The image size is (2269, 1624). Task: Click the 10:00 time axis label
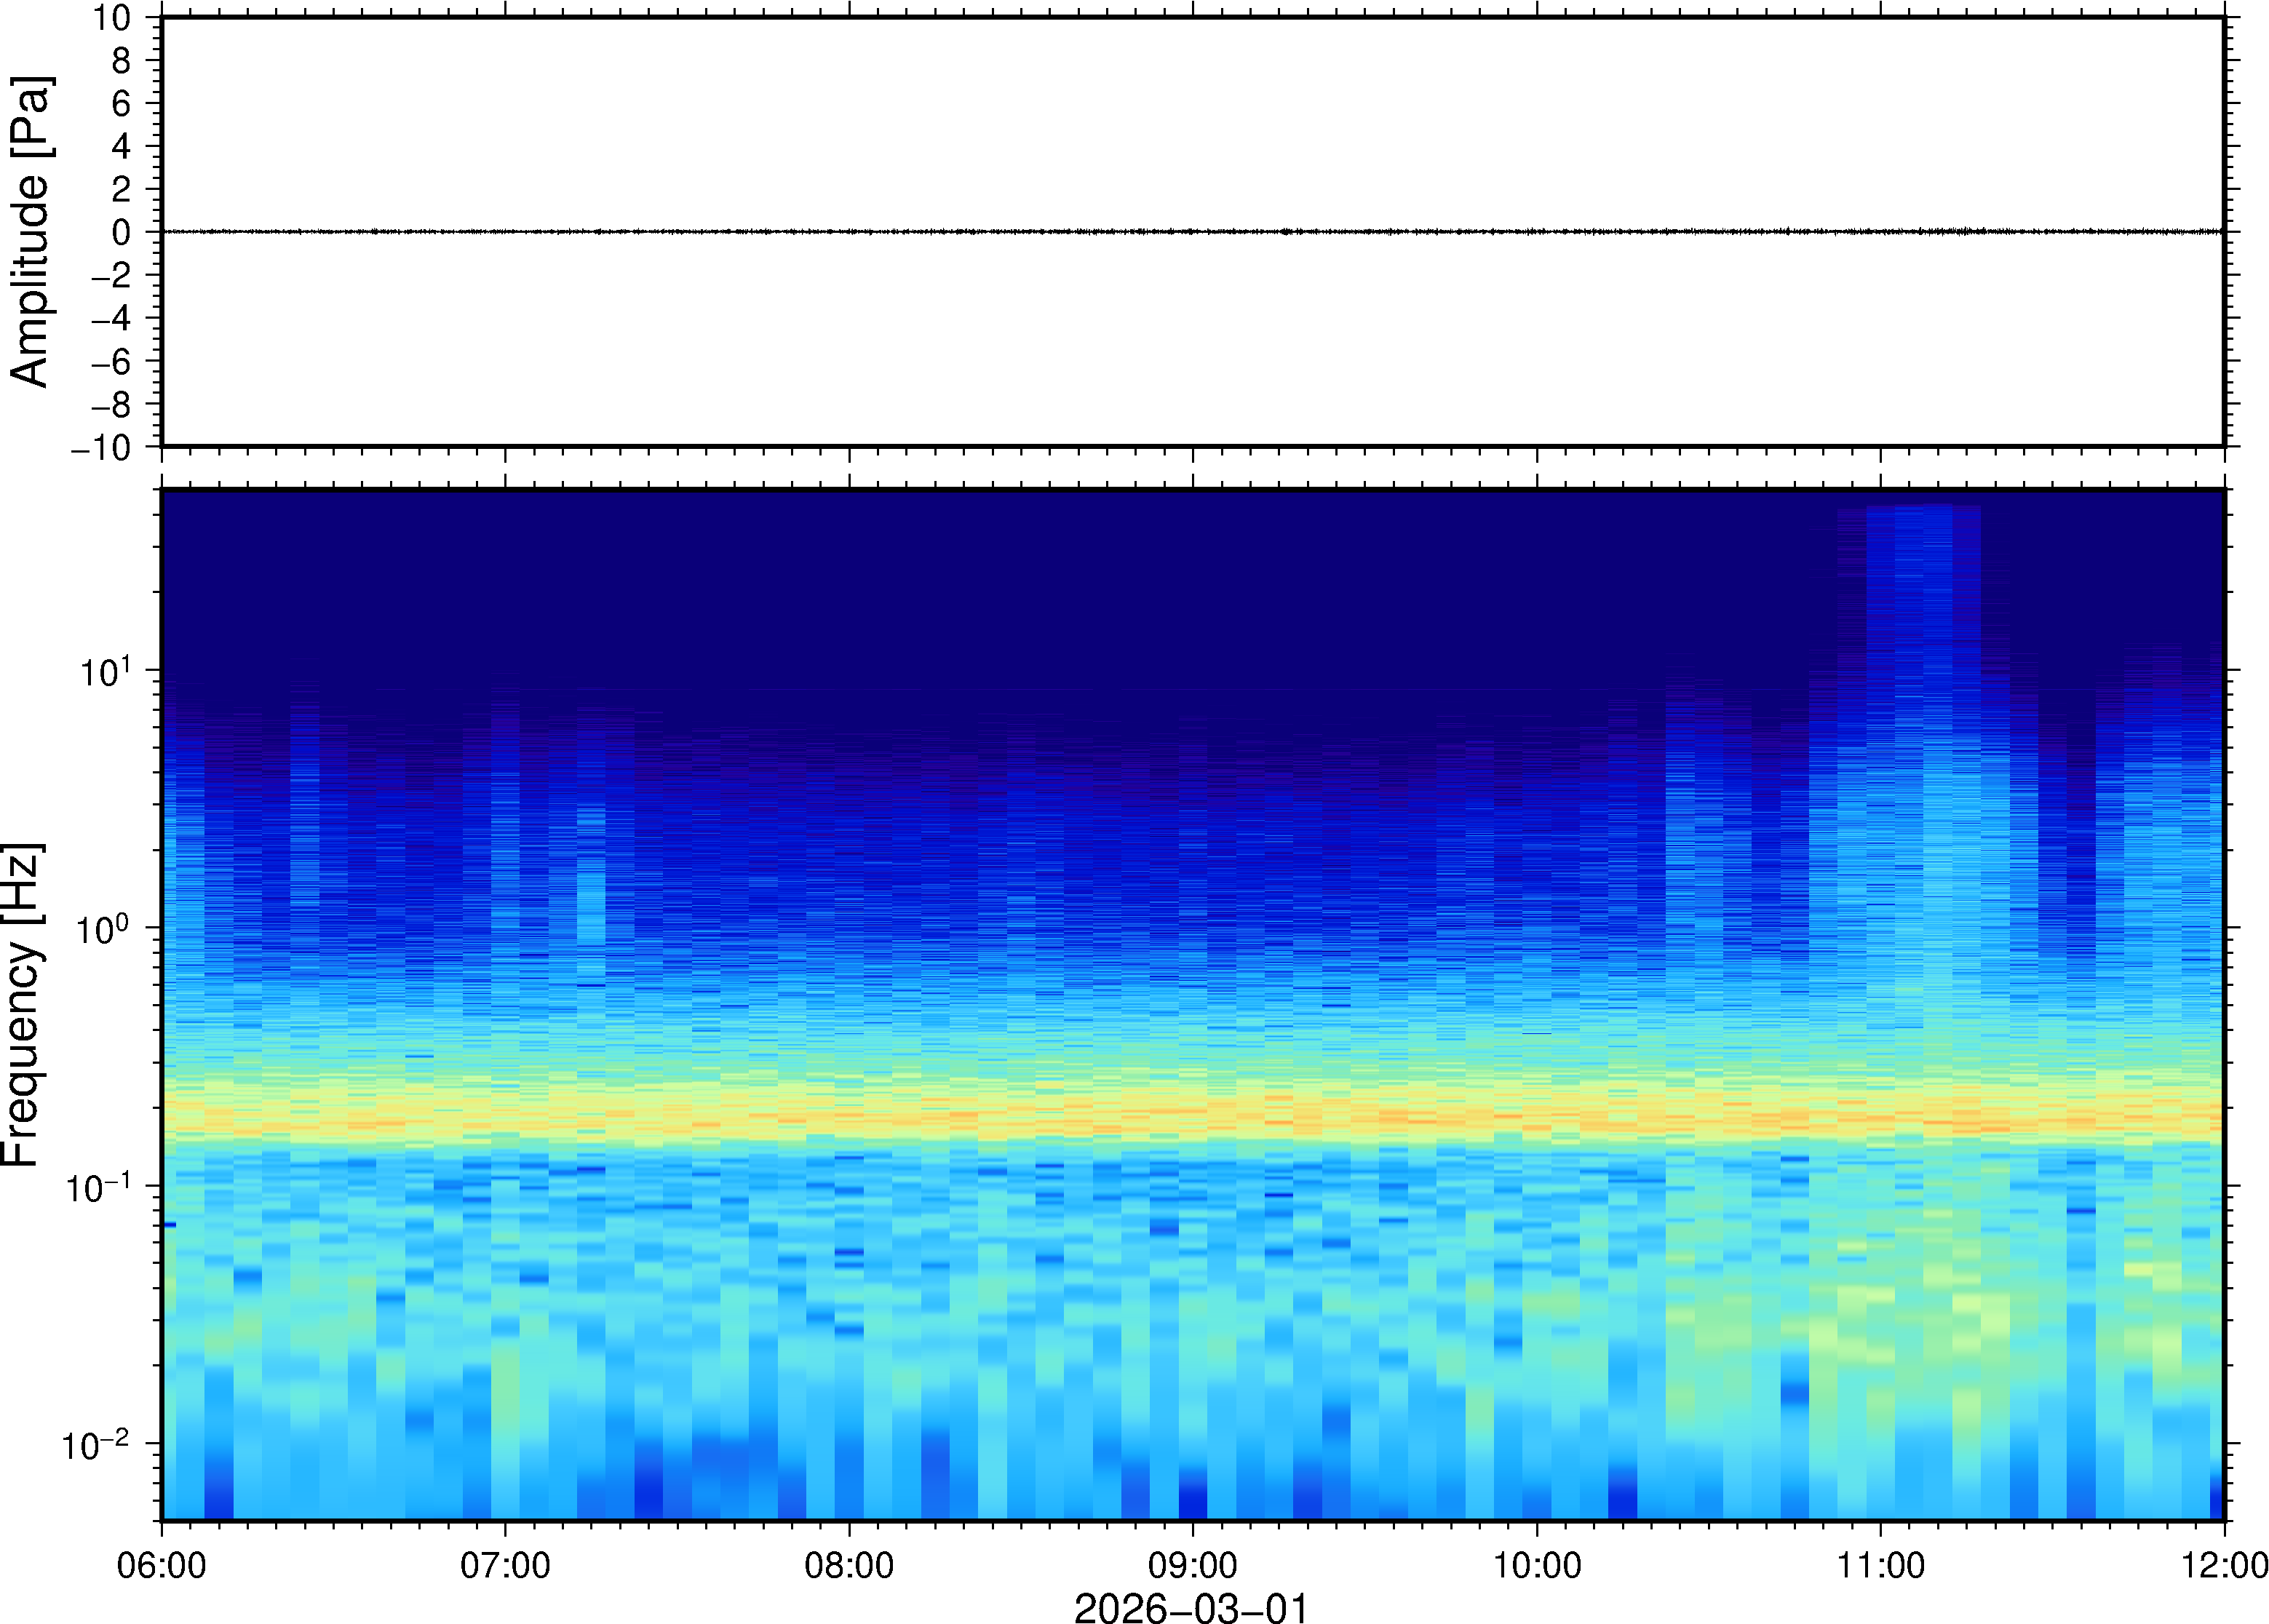[x=1536, y=1564]
